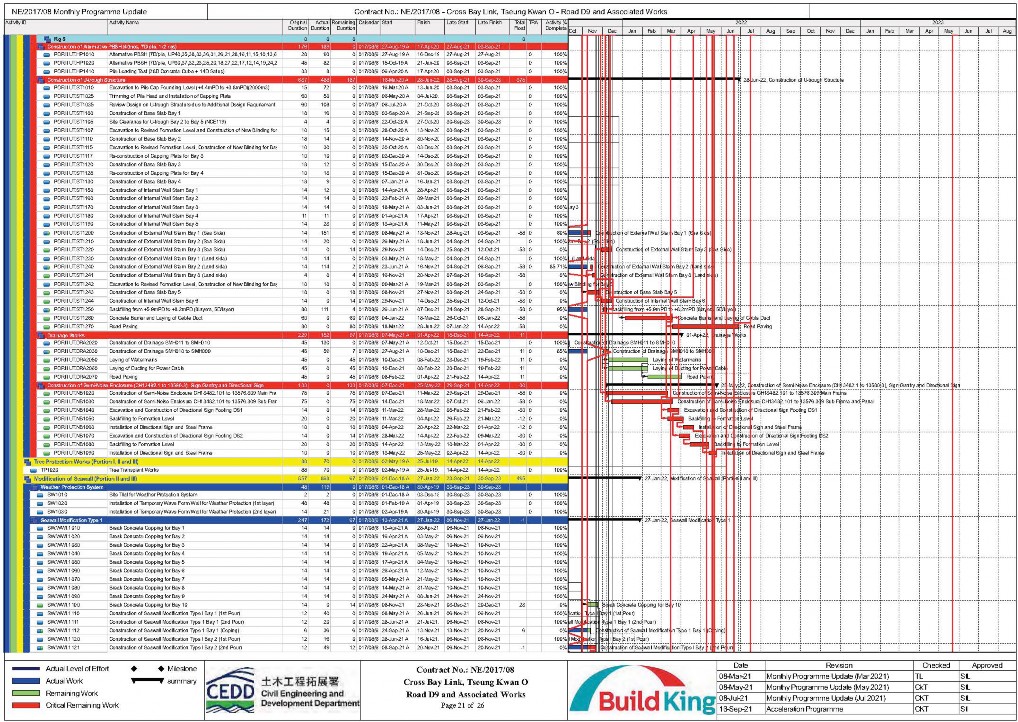The height and width of the screenshot is (722, 1018).
Task: Click the Concrete Barrier and Laying of Cable Duct icon
Action: (47, 317)
